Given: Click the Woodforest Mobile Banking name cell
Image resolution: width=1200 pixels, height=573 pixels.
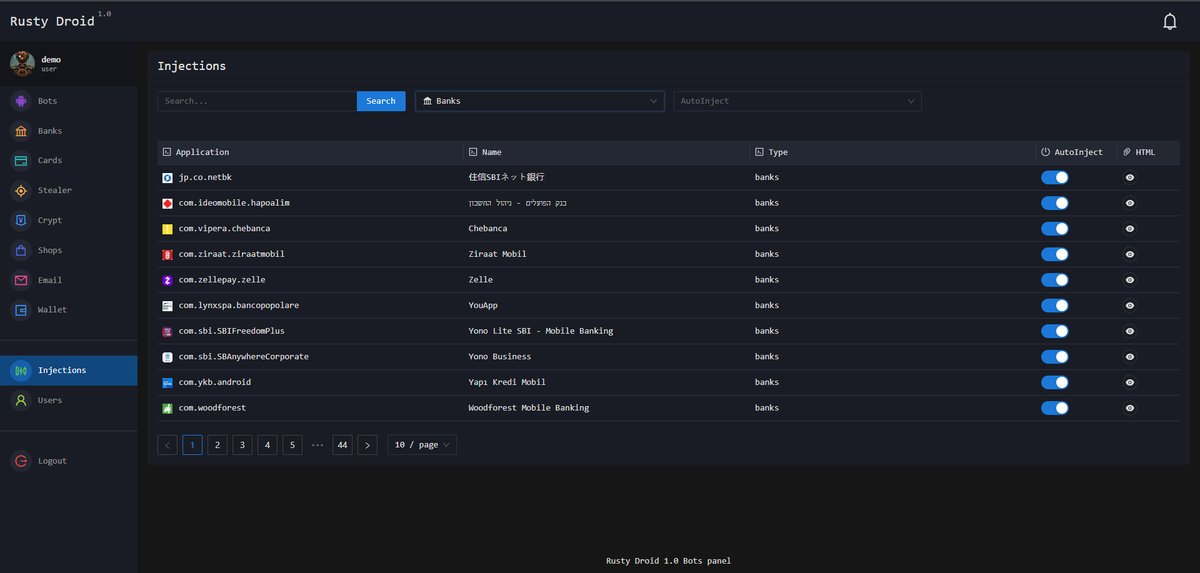Looking at the screenshot, I should tap(606, 408).
